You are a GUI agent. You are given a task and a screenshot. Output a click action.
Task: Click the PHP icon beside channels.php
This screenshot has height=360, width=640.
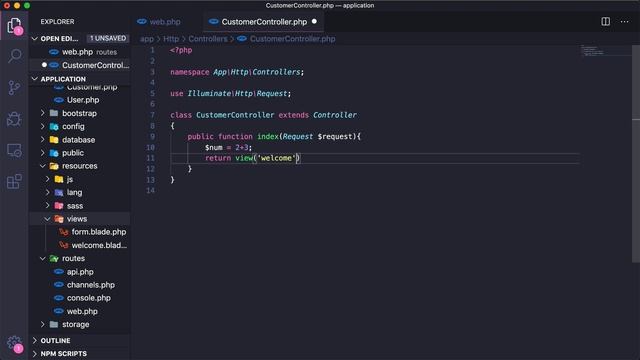click(59, 285)
